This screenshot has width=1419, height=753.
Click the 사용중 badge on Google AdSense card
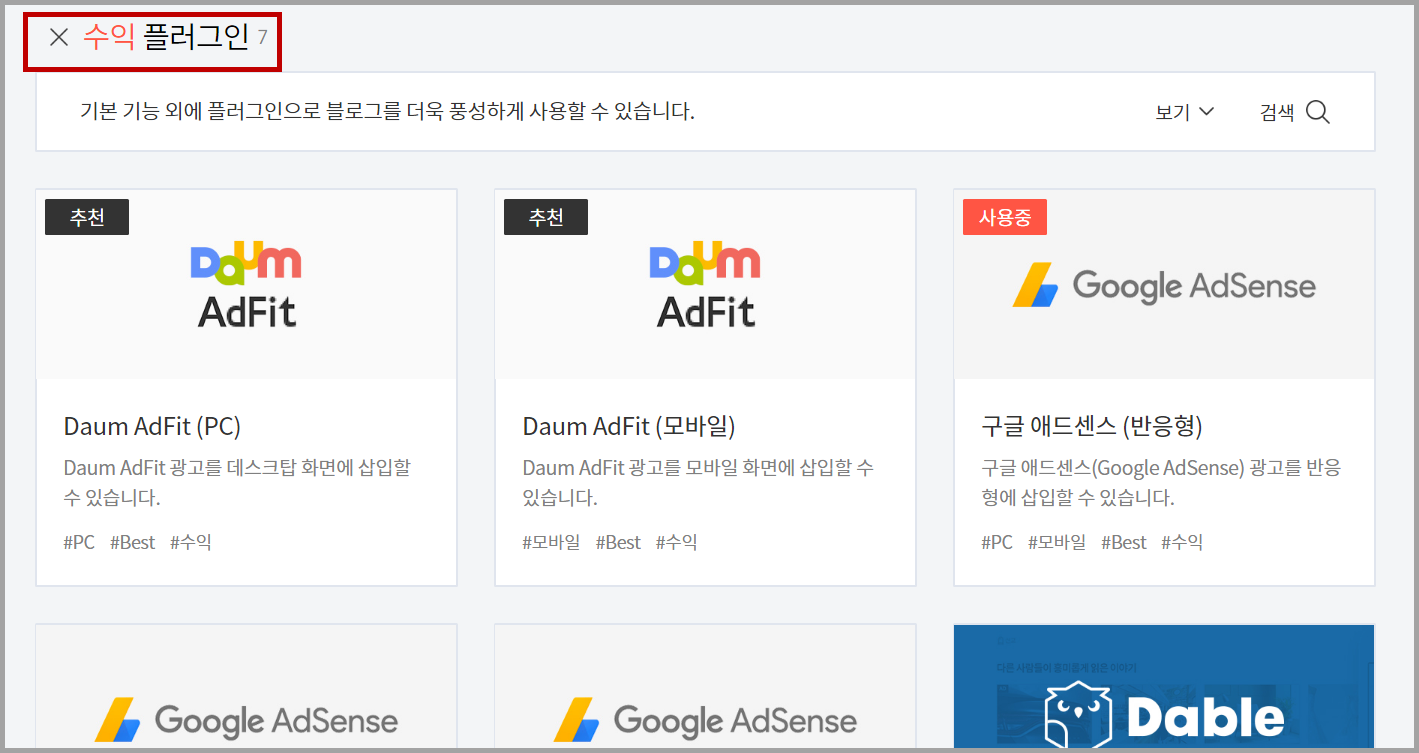point(1005,217)
